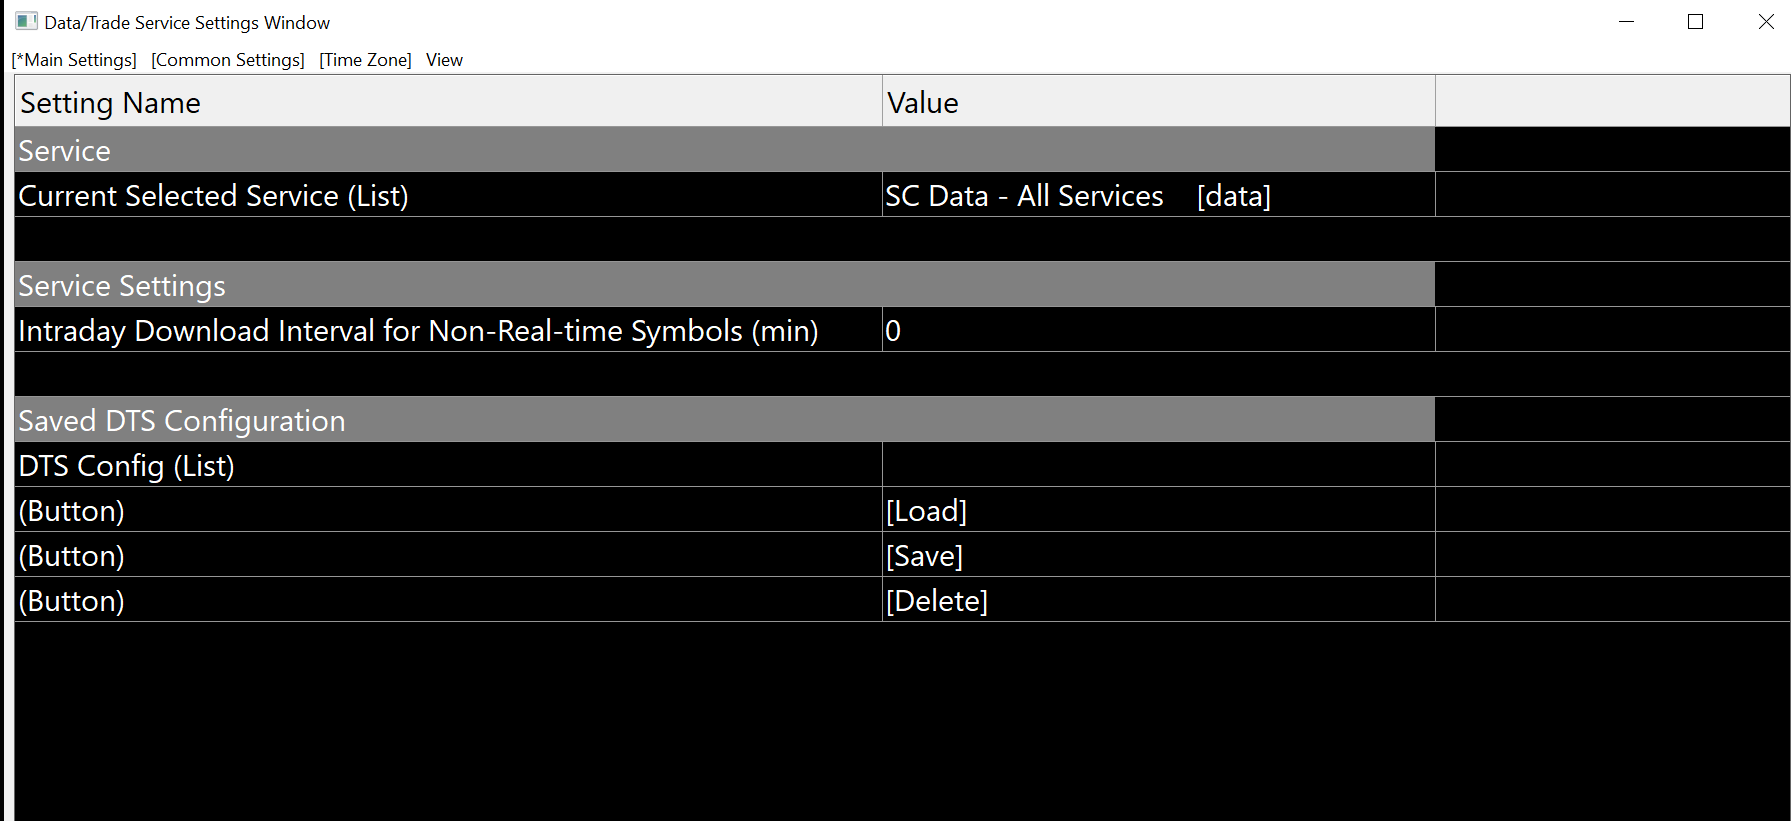Select the Service Settings section header
The height and width of the screenshot is (821, 1791).
click(724, 286)
